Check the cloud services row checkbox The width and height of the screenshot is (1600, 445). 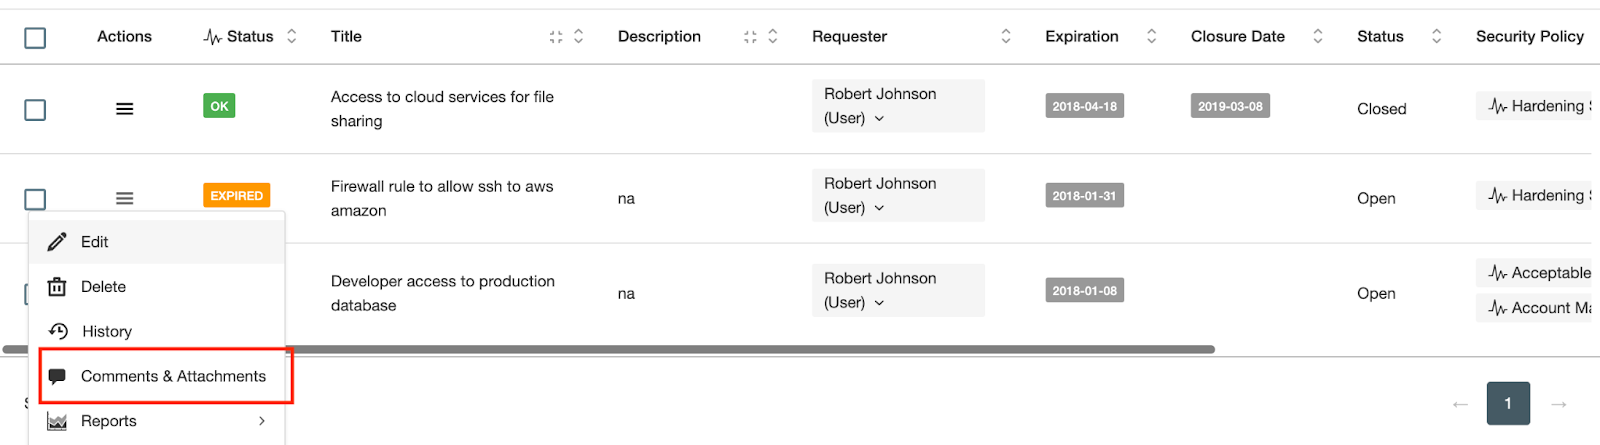click(x=35, y=109)
